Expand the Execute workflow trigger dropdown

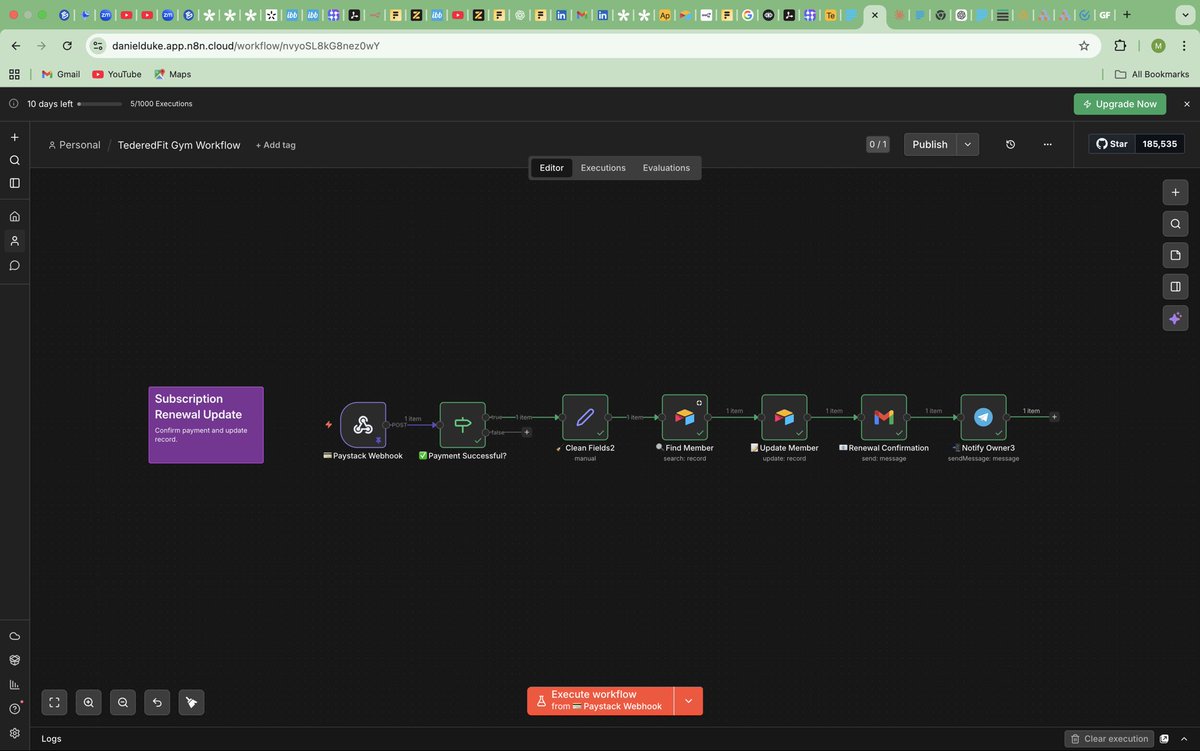689,701
